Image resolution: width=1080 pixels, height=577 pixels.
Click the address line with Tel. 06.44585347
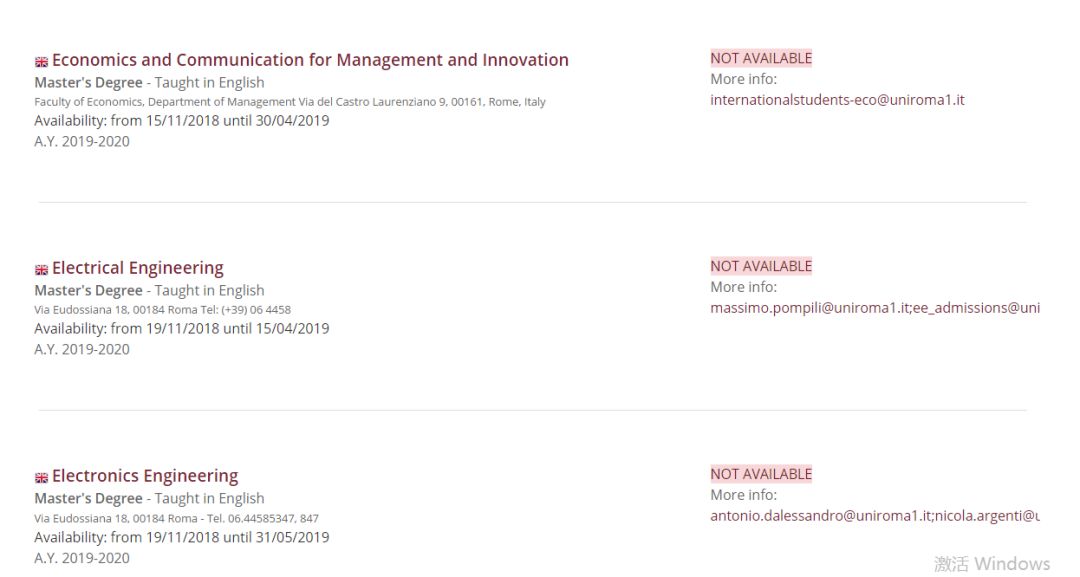(176, 518)
